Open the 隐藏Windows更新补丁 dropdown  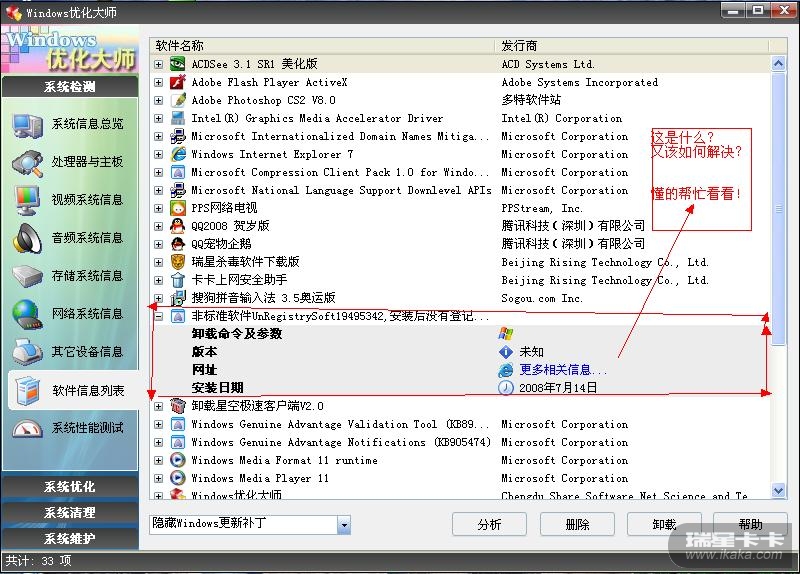pos(344,525)
